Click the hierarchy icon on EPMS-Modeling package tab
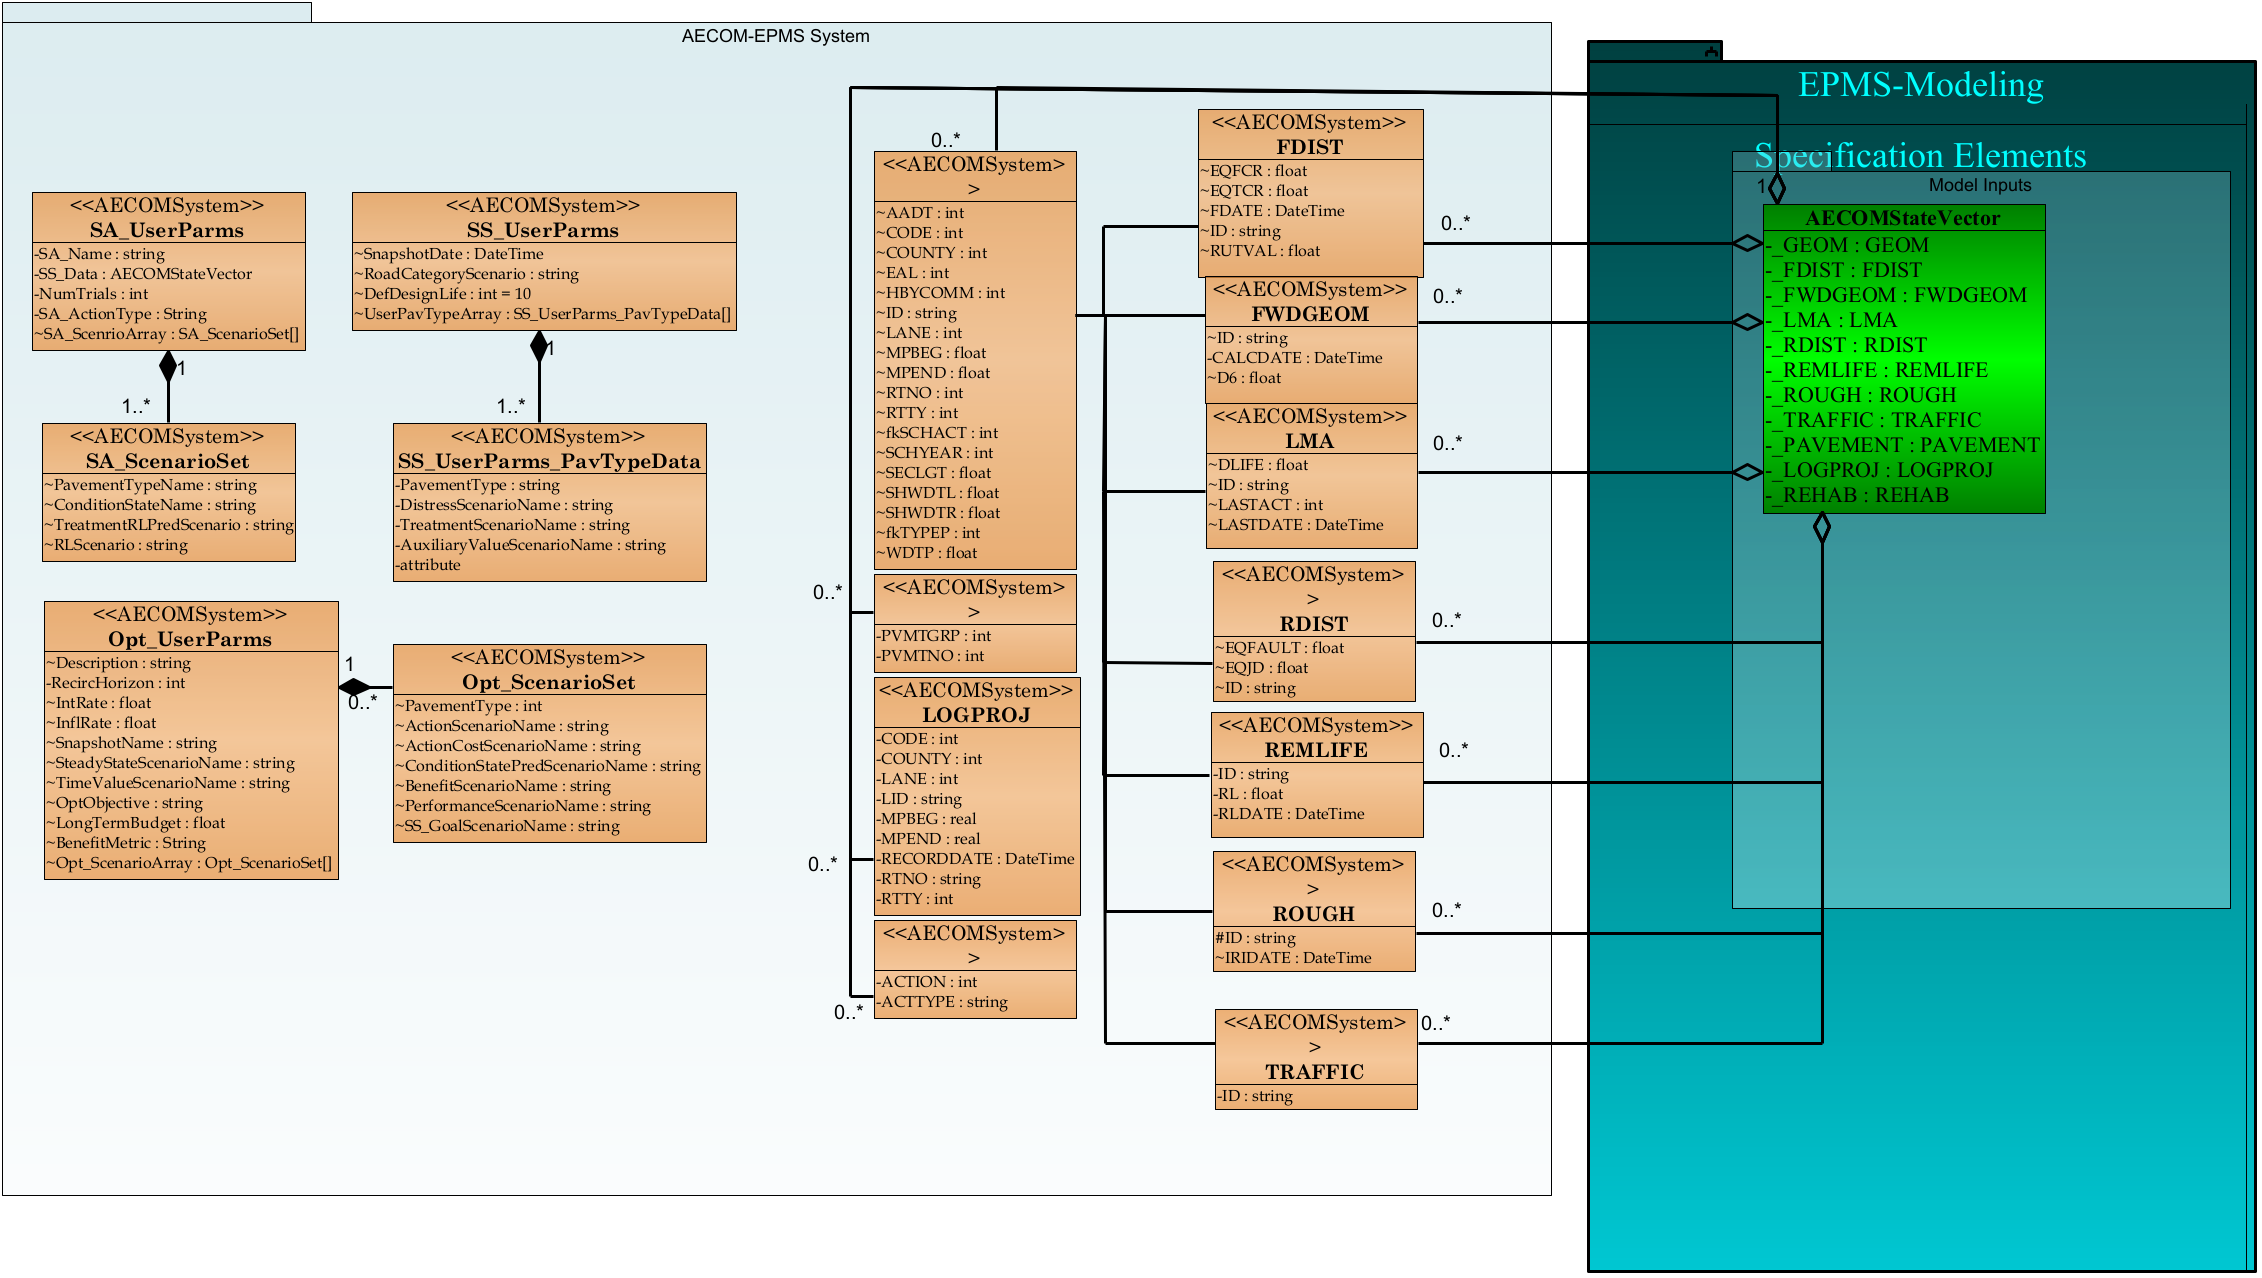This screenshot has height=1278, width=2262. point(1712,51)
